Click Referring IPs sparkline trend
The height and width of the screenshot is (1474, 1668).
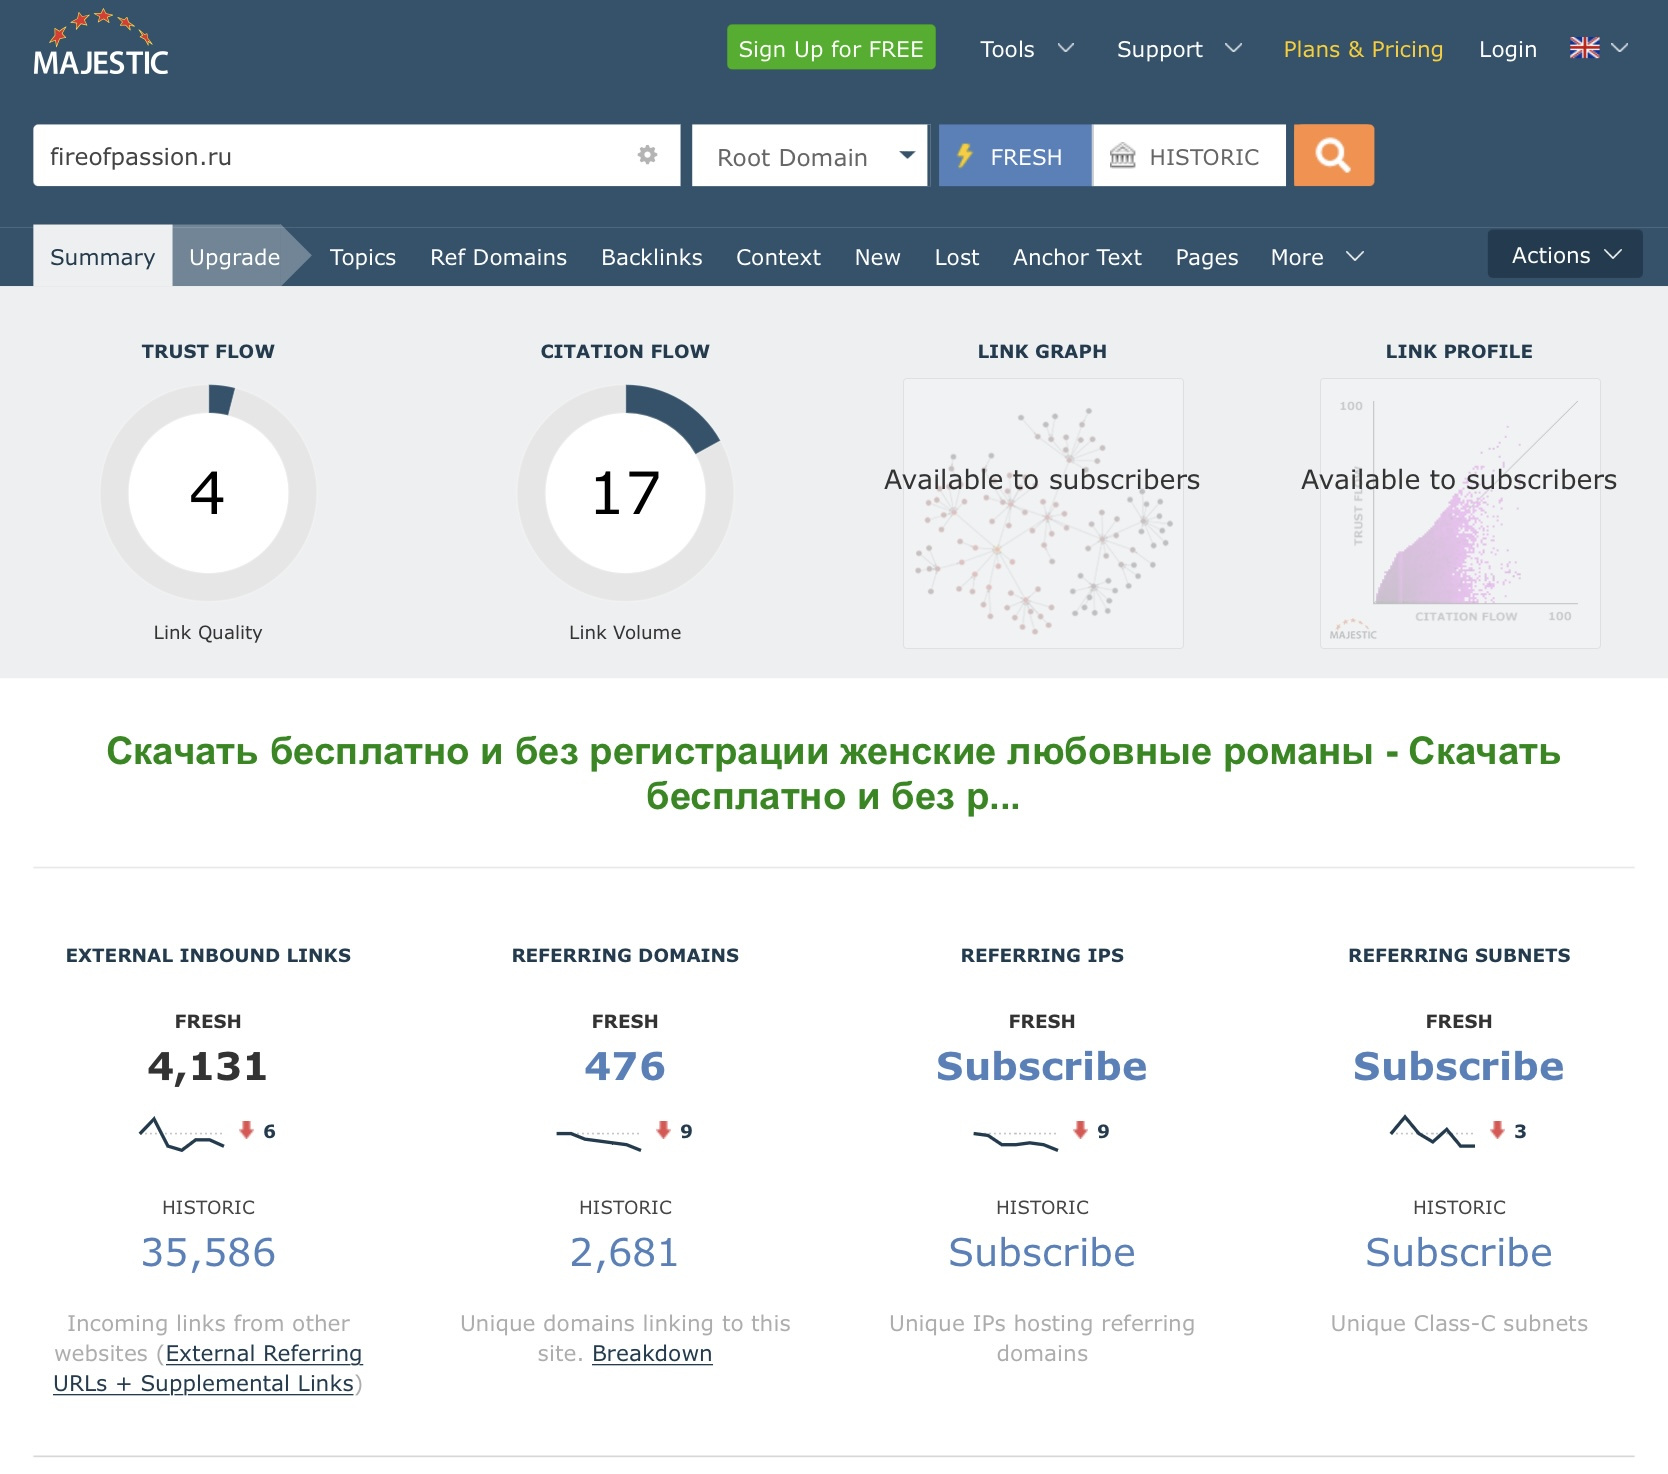pos(1015,1139)
